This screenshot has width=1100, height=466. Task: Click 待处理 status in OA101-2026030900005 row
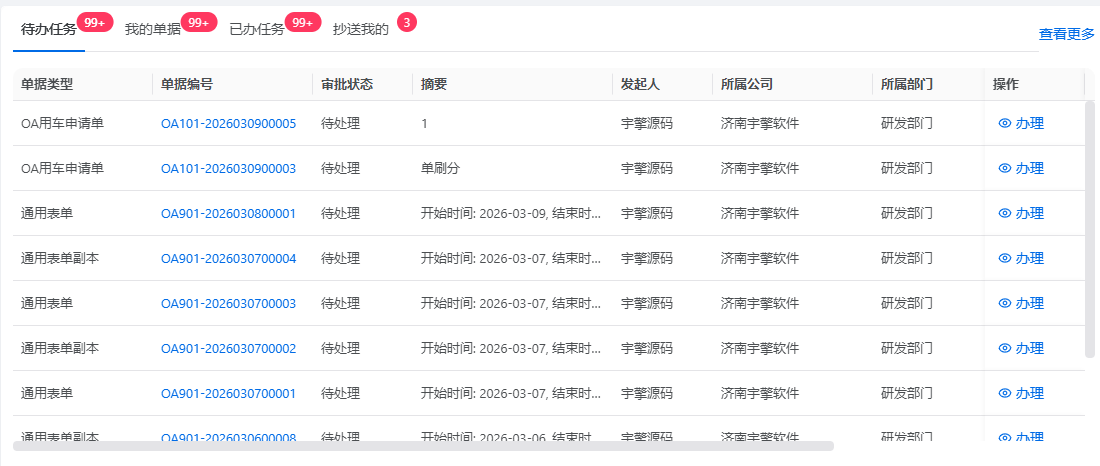click(340, 124)
